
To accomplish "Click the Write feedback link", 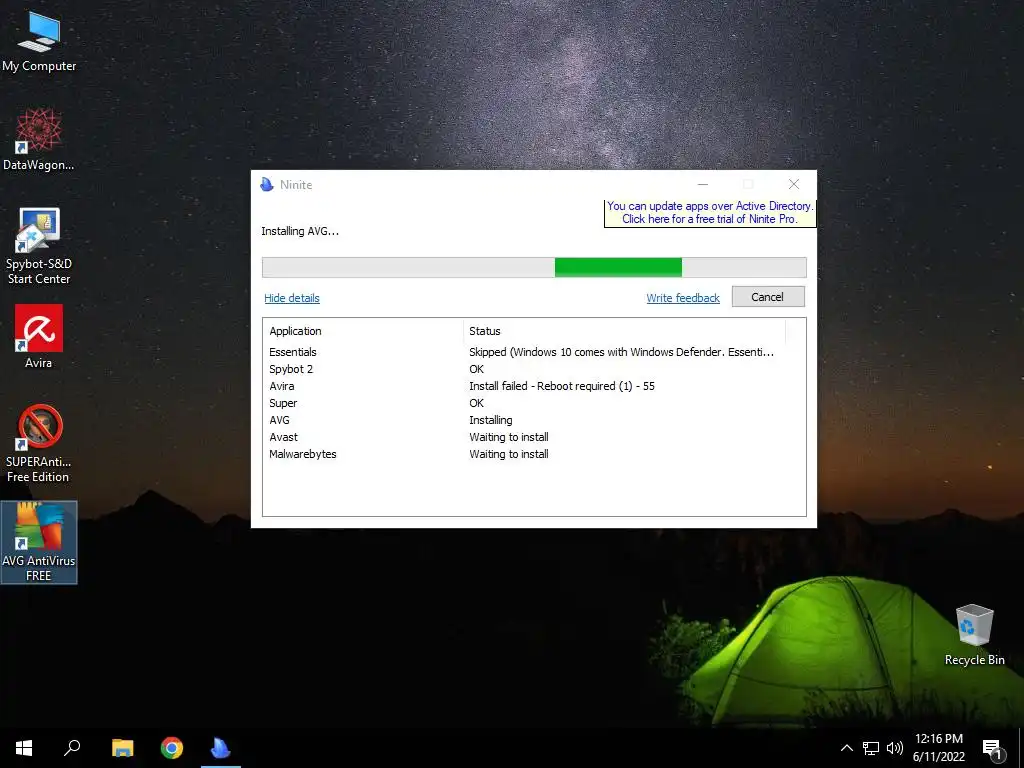I will (683, 298).
